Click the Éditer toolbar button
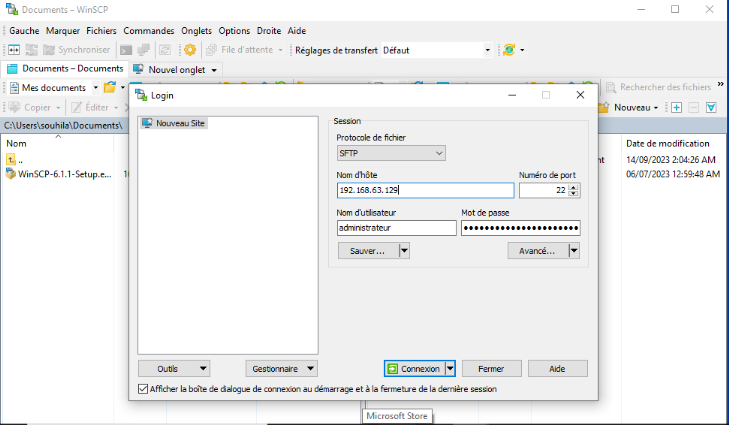The height and width of the screenshot is (425, 729). (94, 107)
